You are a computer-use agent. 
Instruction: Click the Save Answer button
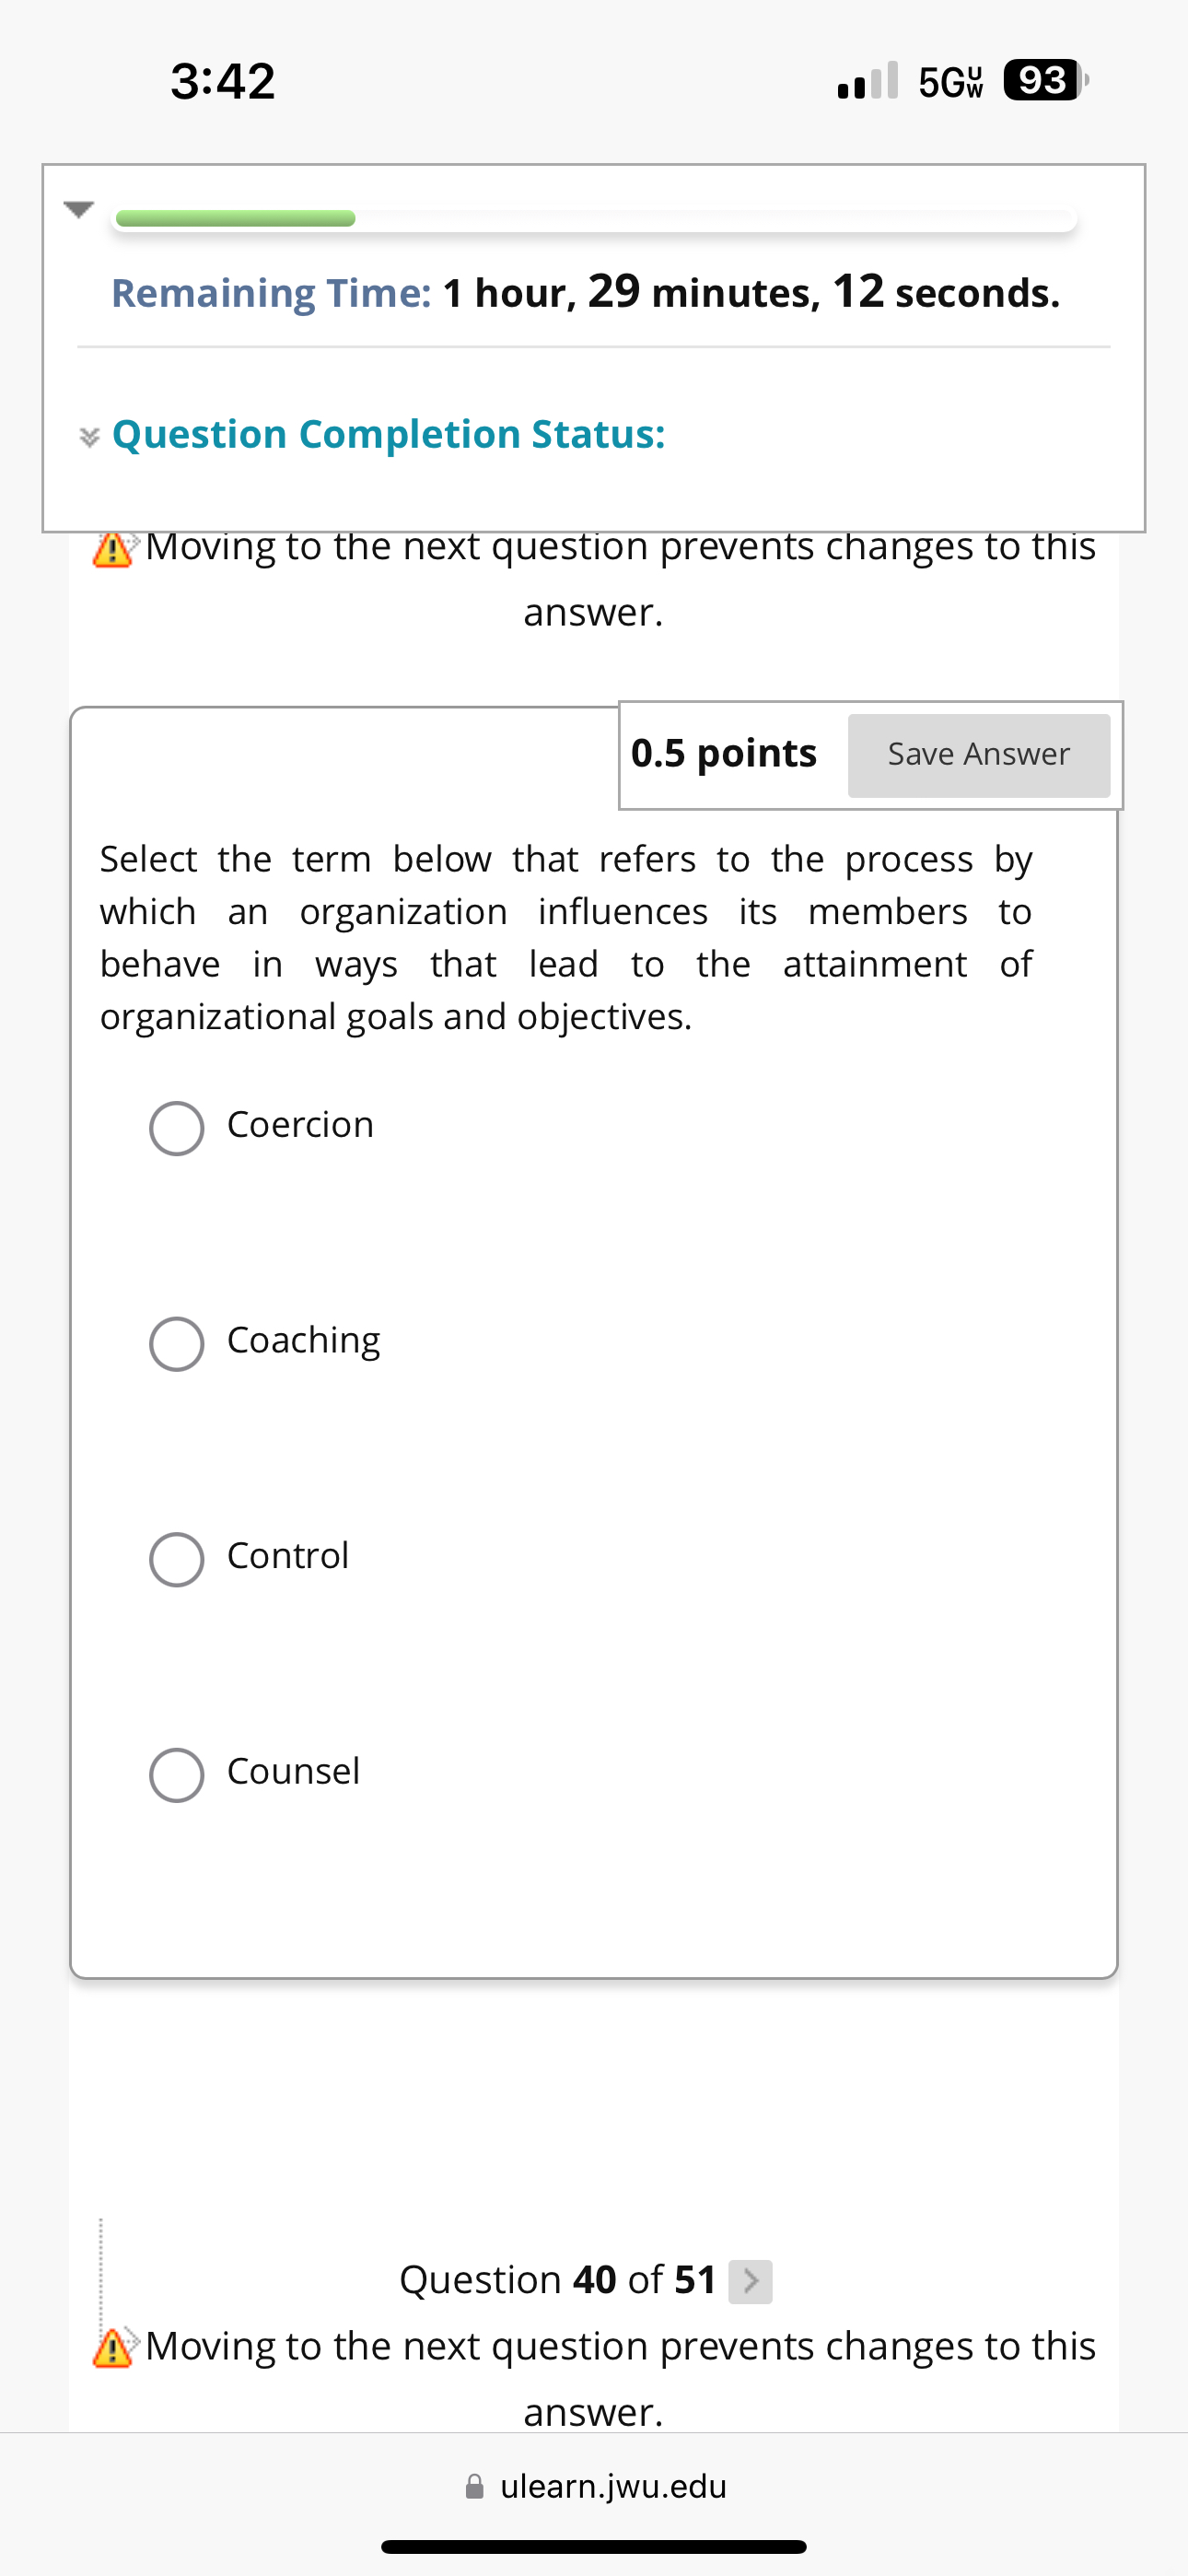pyautogui.click(x=978, y=755)
